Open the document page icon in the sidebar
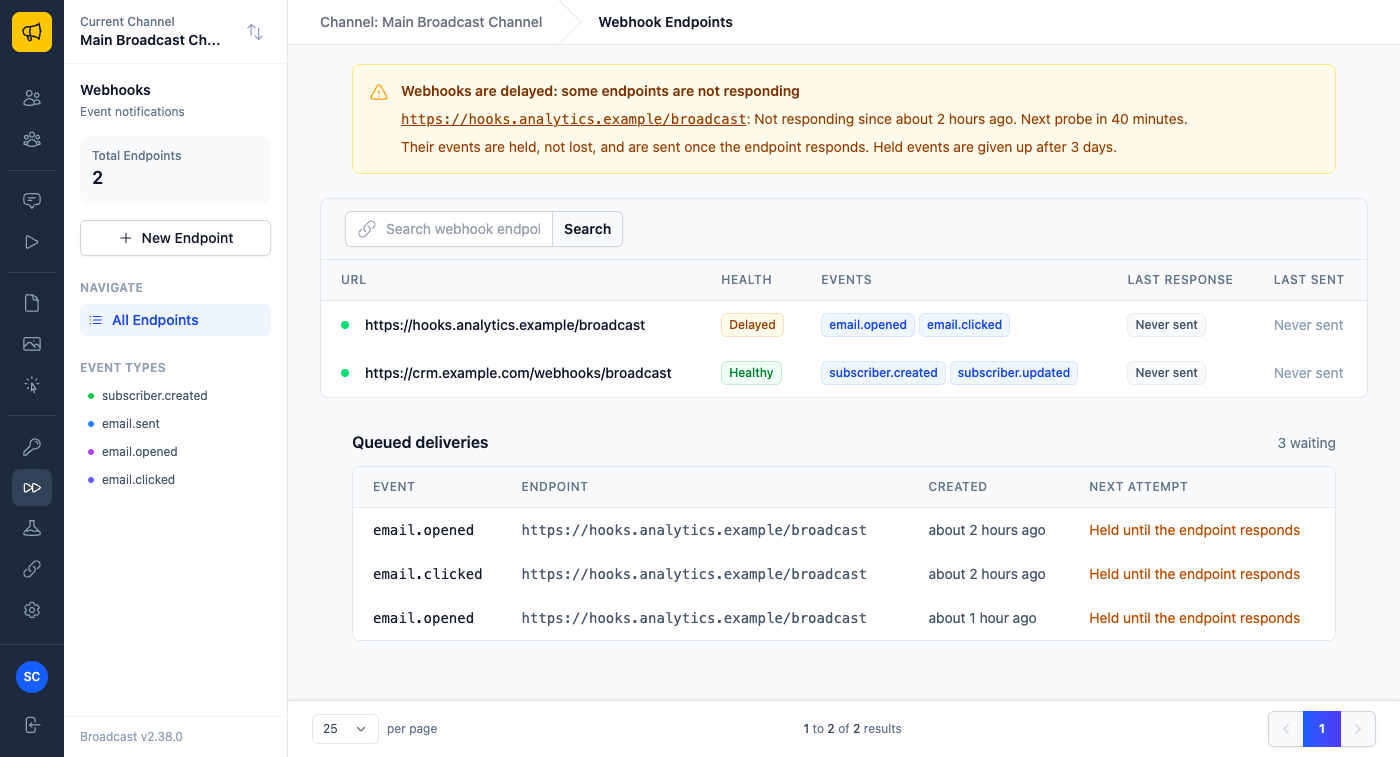Screen dimensions: 1400x757 coord(32,302)
